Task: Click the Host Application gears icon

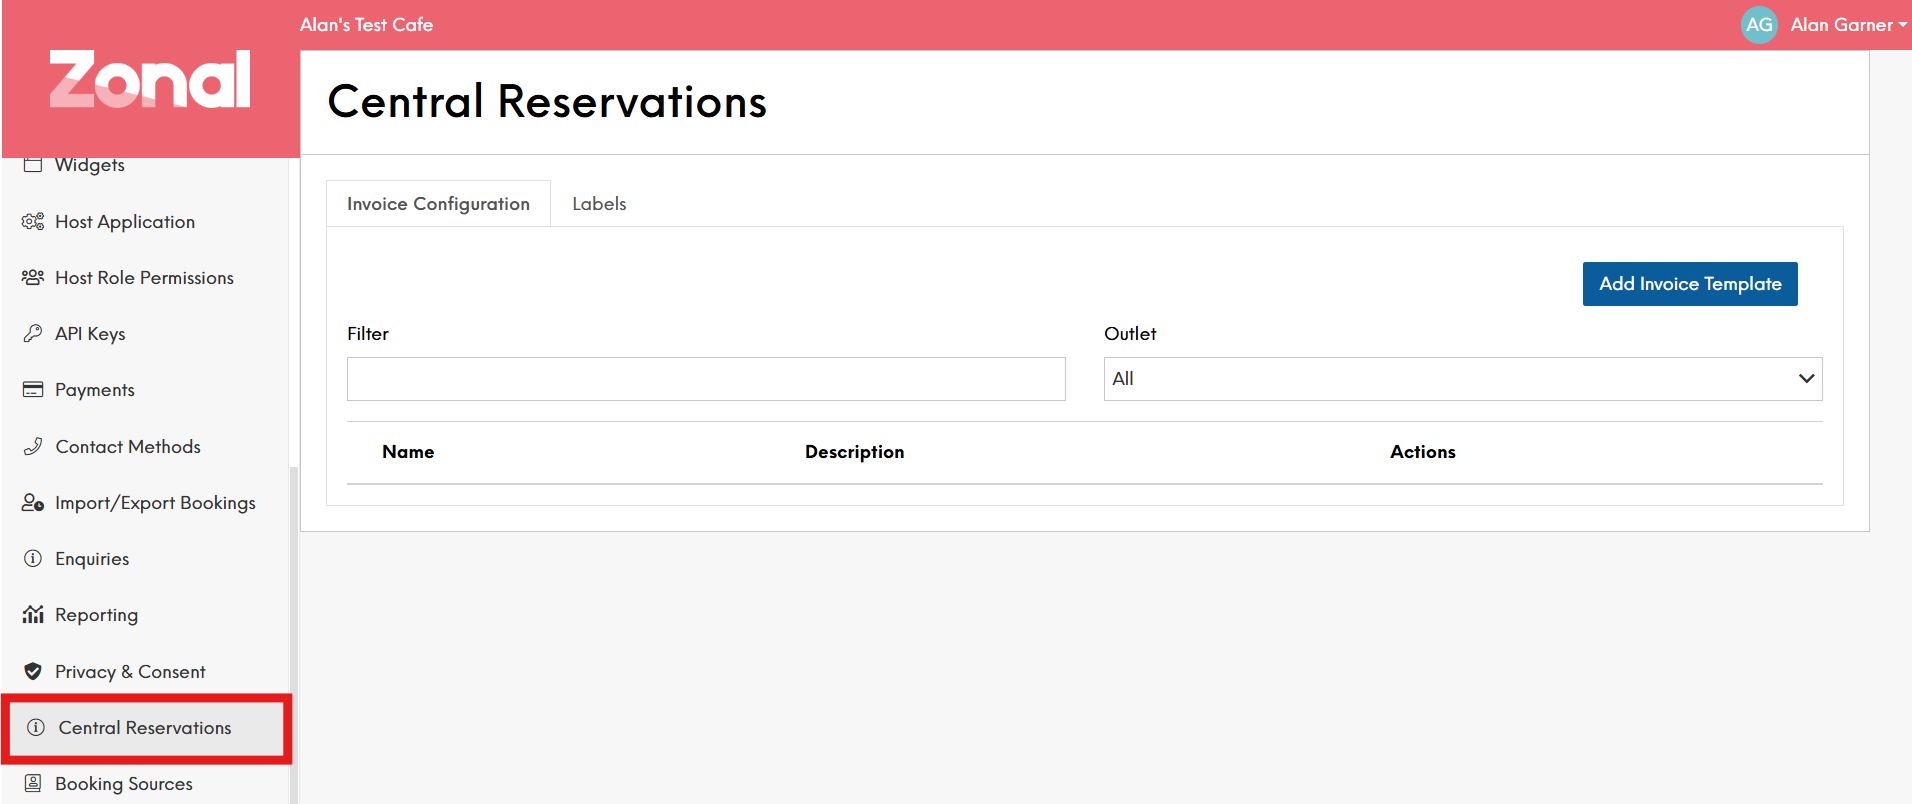Action: 33,222
